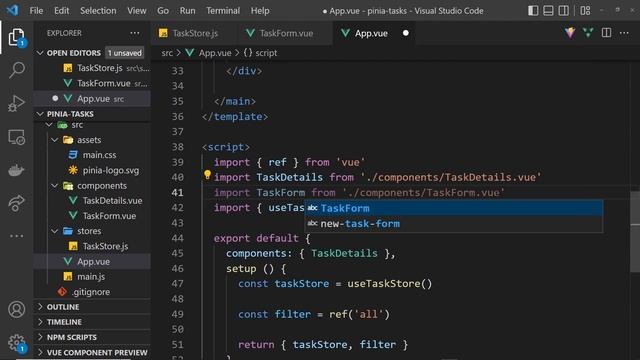The width and height of the screenshot is (640, 360).
Task: Open the Help menu
Action: [x=260, y=11]
